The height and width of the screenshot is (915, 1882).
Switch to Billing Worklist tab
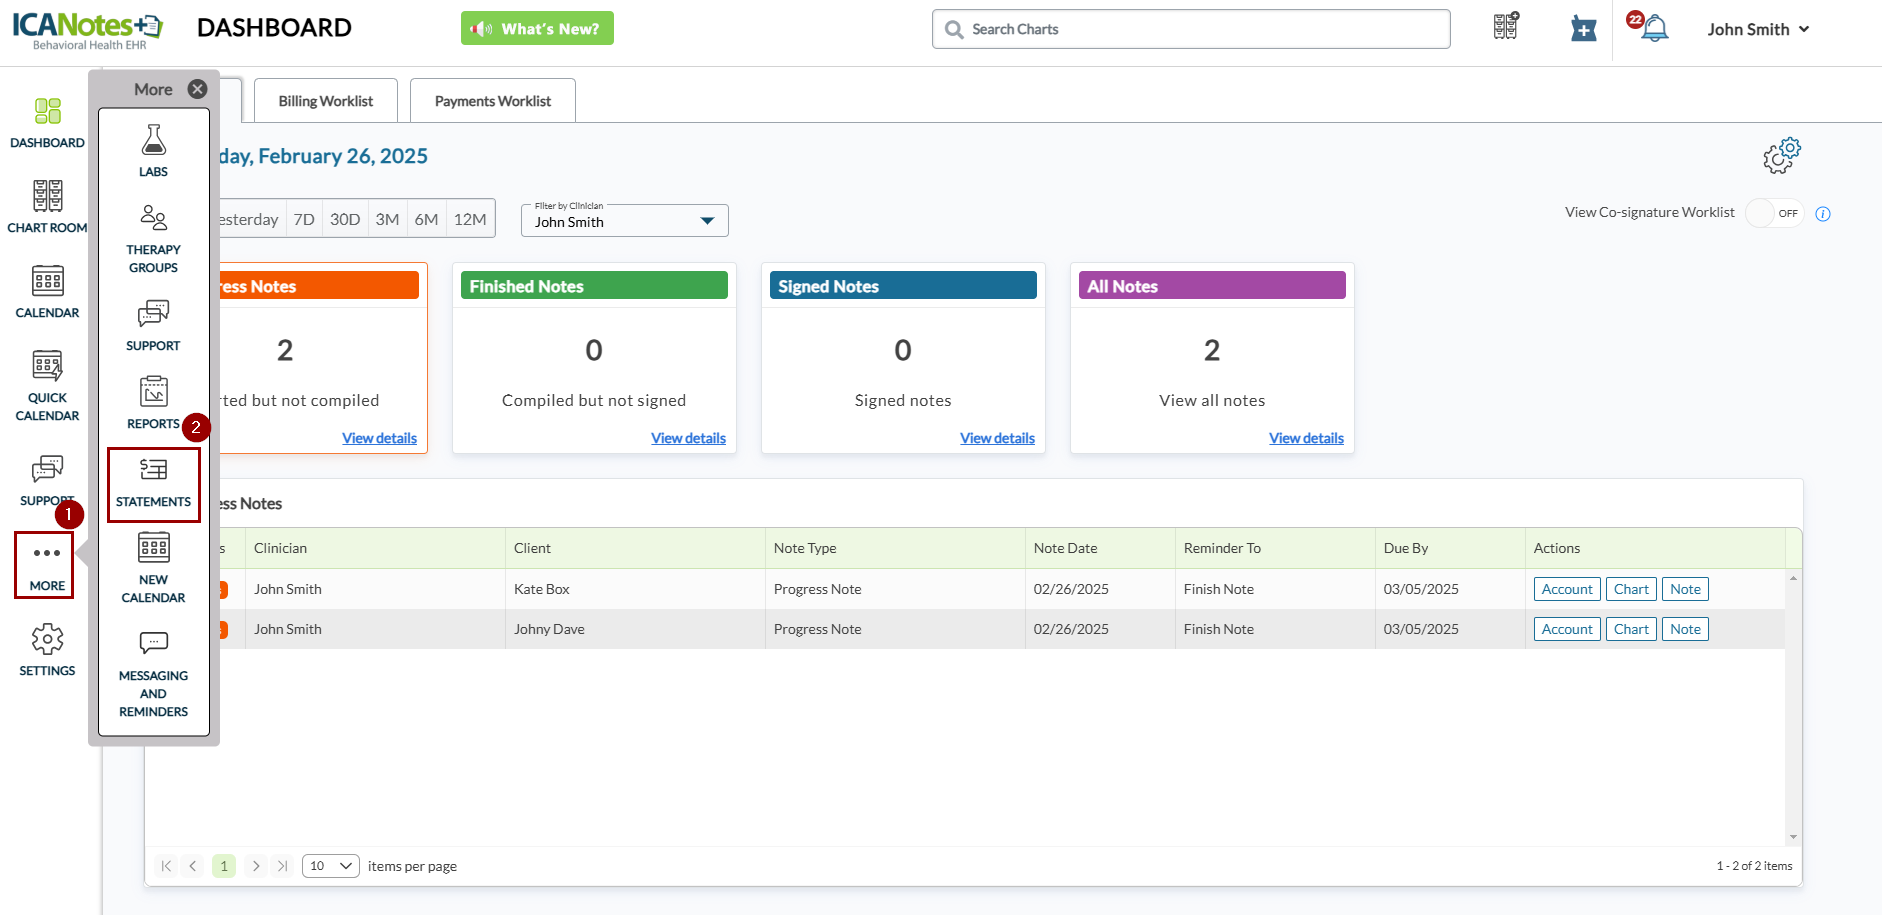[x=325, y=101]
